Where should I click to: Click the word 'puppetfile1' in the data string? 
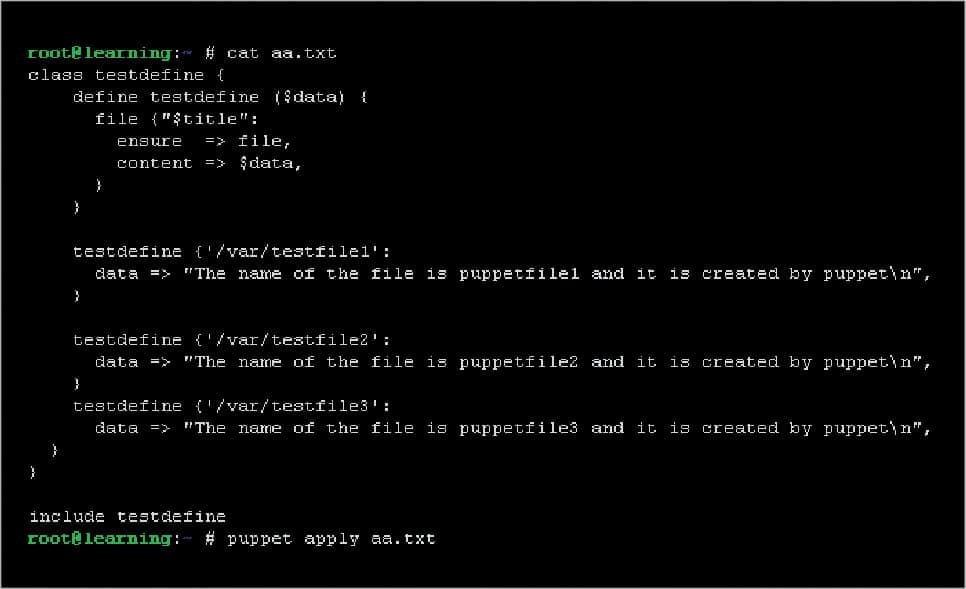point(519,274)
